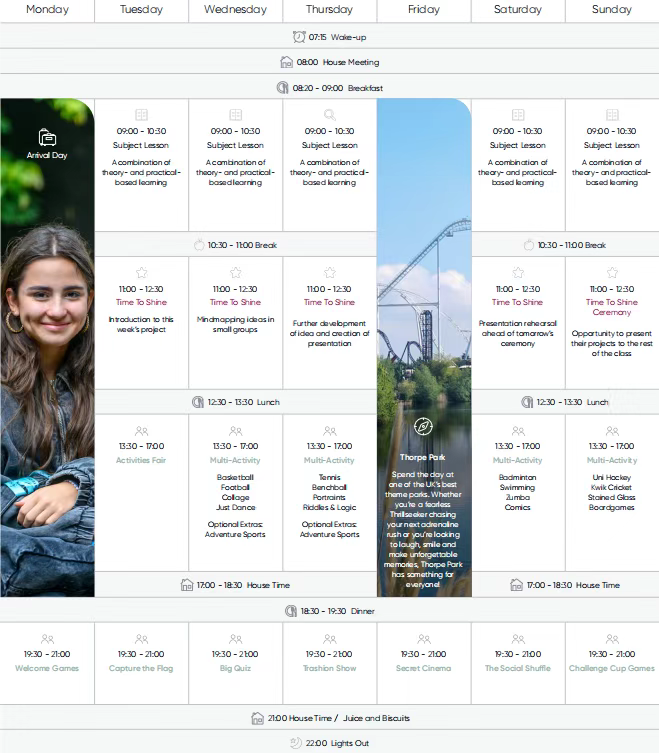Open the Challenge Cup Games activity

612,668
